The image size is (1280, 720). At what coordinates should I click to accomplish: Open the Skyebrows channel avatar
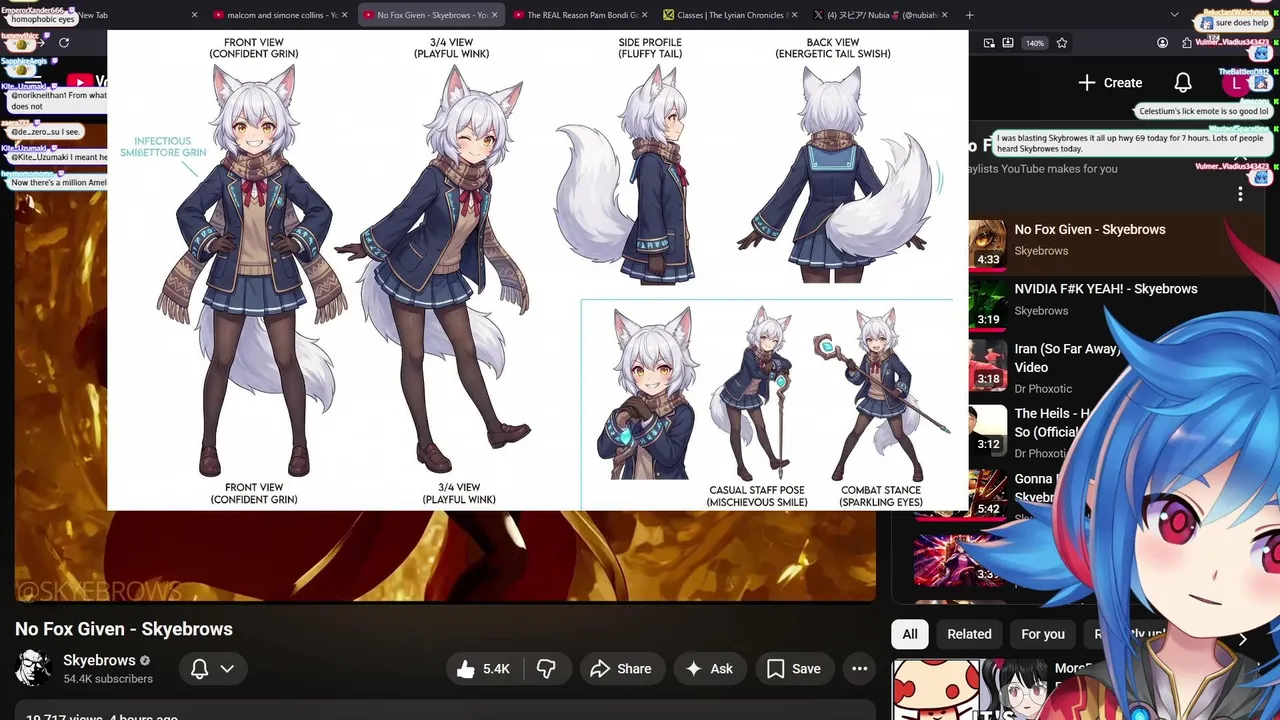click(x=33, y=668)
